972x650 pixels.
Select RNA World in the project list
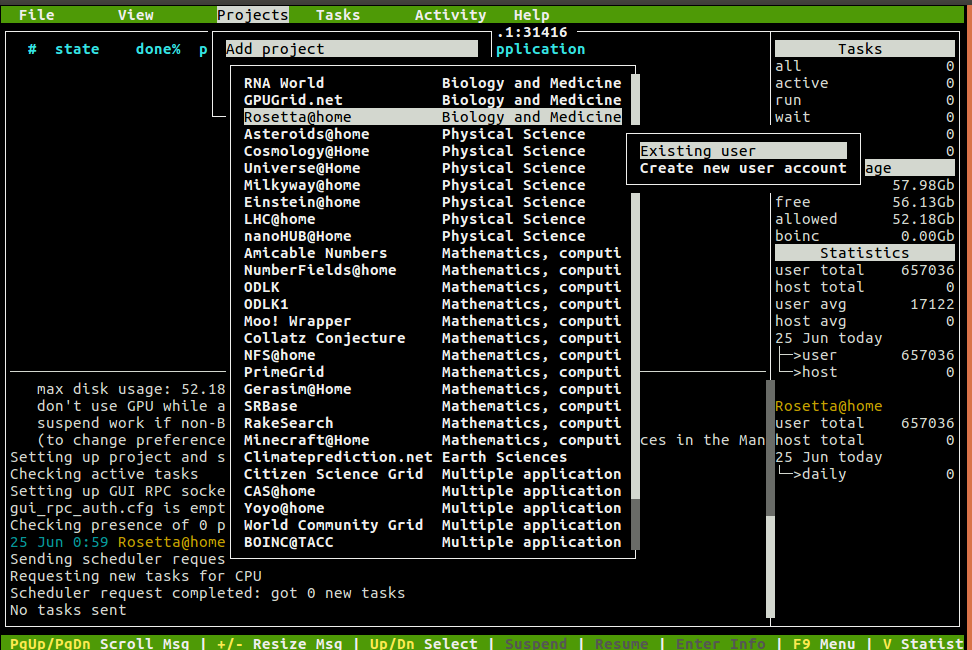(433, 83)
